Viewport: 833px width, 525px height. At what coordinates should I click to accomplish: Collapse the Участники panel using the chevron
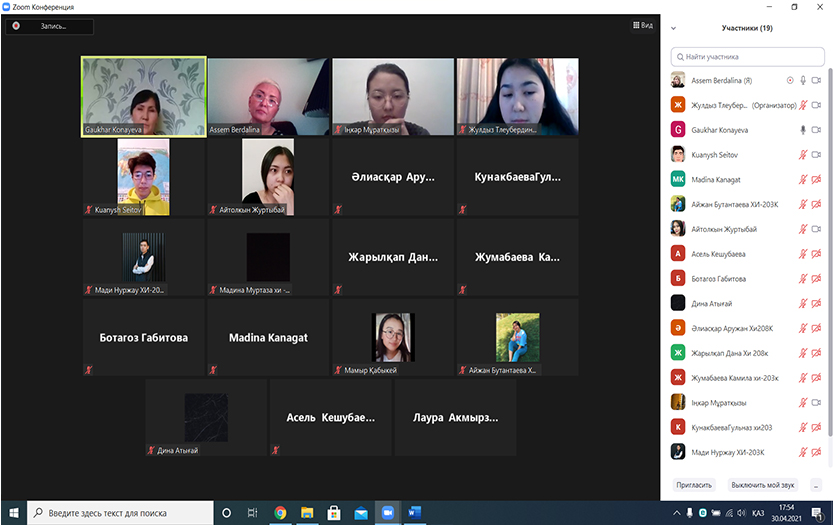pyautogui.click(x=674, y=29)
